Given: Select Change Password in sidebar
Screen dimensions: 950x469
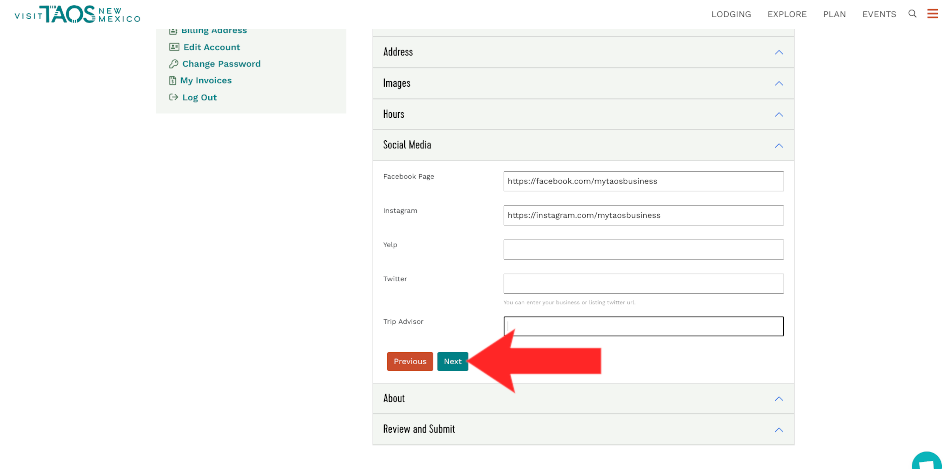Looking at the screenshot, I should (221, 64).
